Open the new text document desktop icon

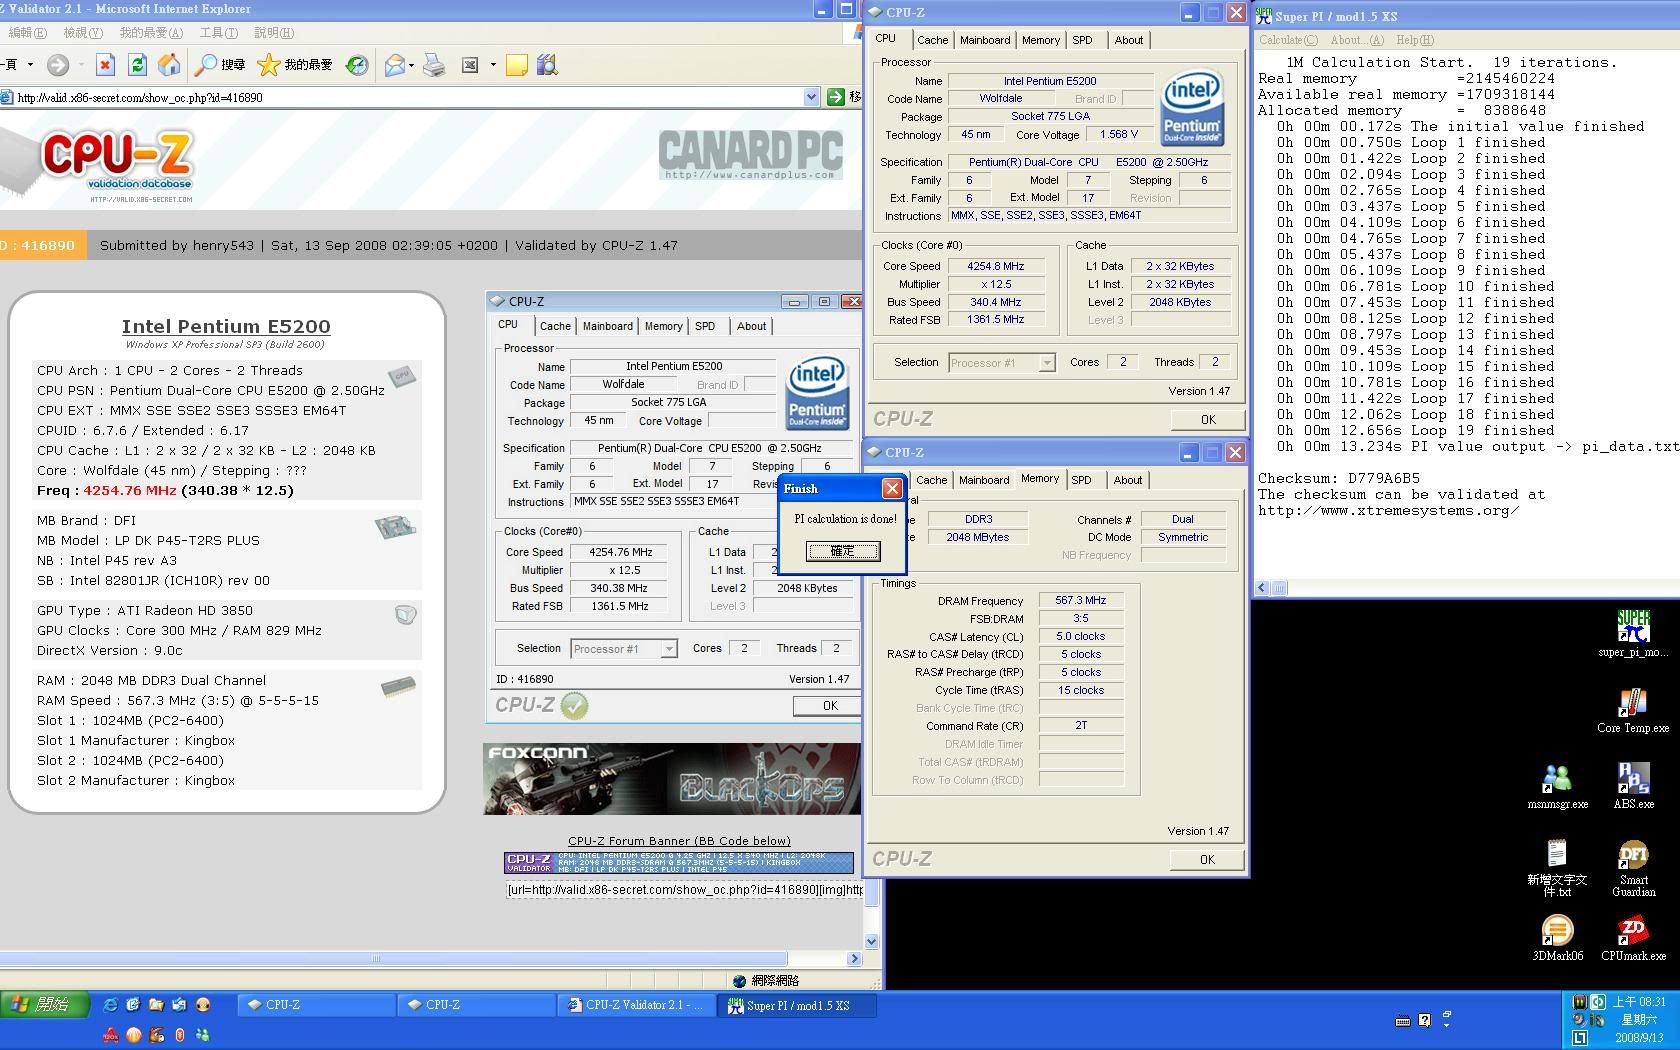pos(1557,868)
